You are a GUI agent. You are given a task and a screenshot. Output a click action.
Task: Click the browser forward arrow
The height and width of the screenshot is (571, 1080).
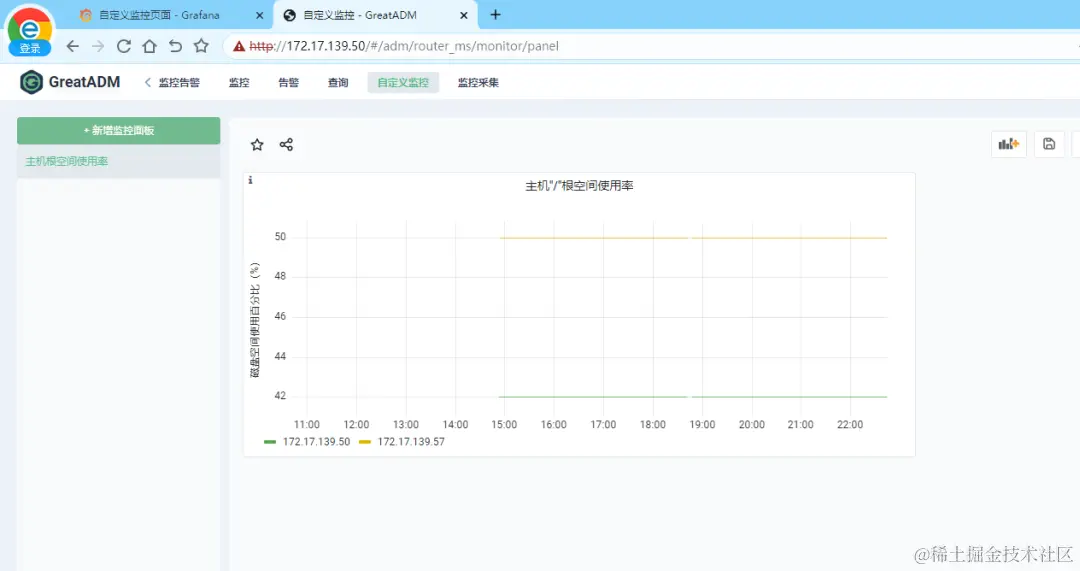98,46
